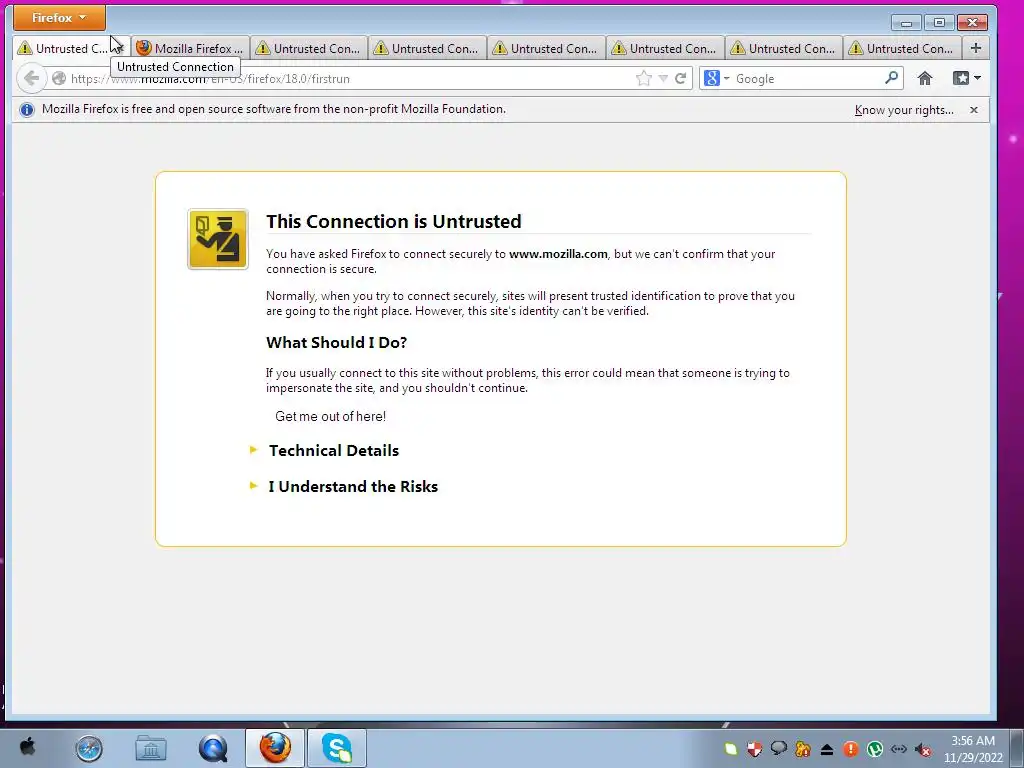1024x768 pixels.
Task: Click the www.mozilla.com bold text
Action: pos(558,254)
